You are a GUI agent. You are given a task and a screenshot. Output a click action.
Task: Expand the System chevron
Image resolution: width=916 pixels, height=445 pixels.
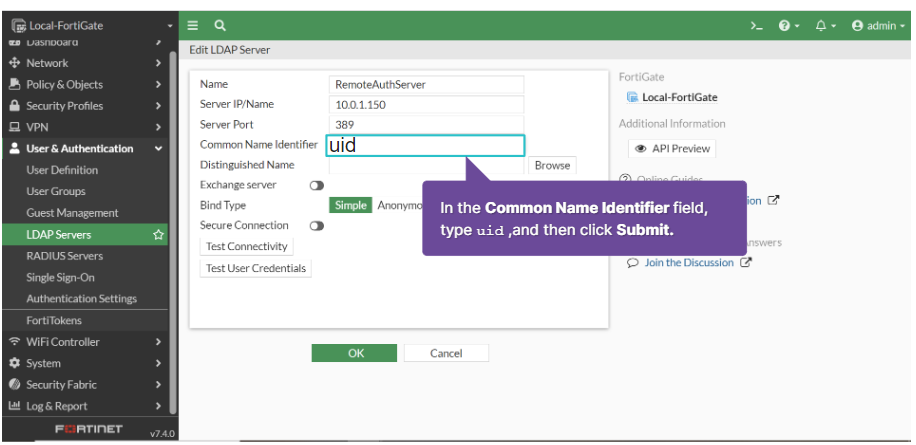click(158, 363)
